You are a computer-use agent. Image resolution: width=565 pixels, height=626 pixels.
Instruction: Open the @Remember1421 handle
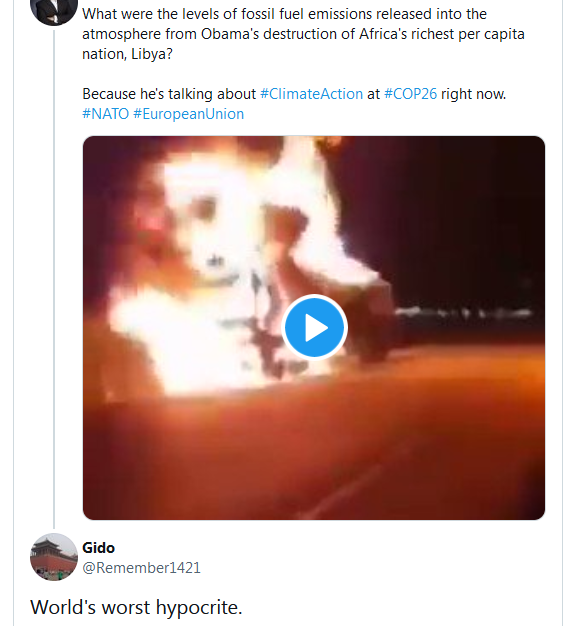141,568
